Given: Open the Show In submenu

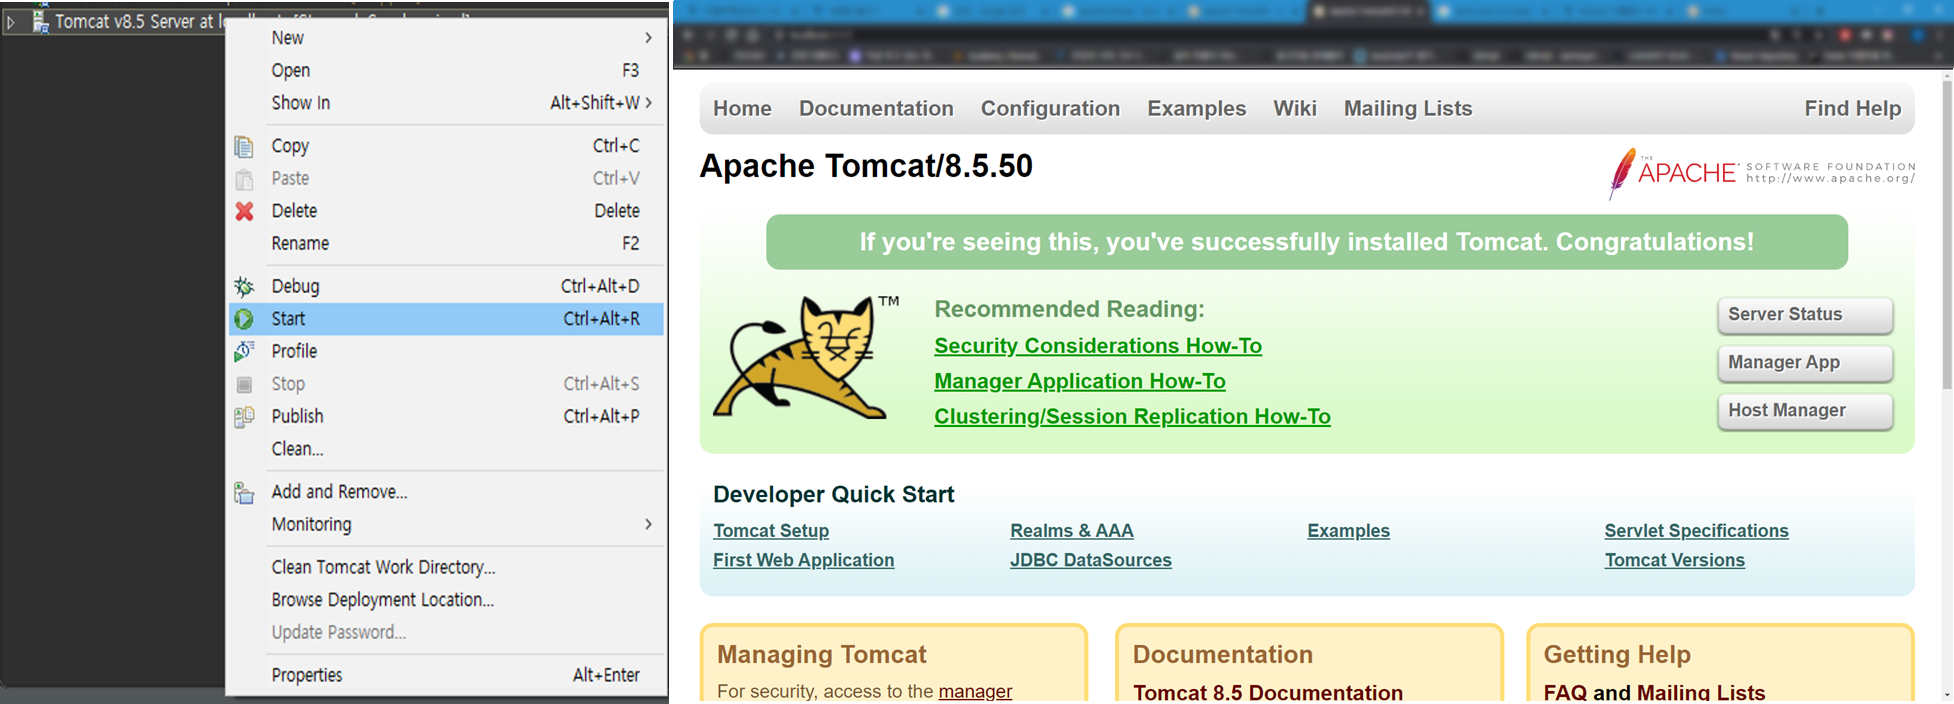Looking at the screenshot, I should (x=446, y=103).
